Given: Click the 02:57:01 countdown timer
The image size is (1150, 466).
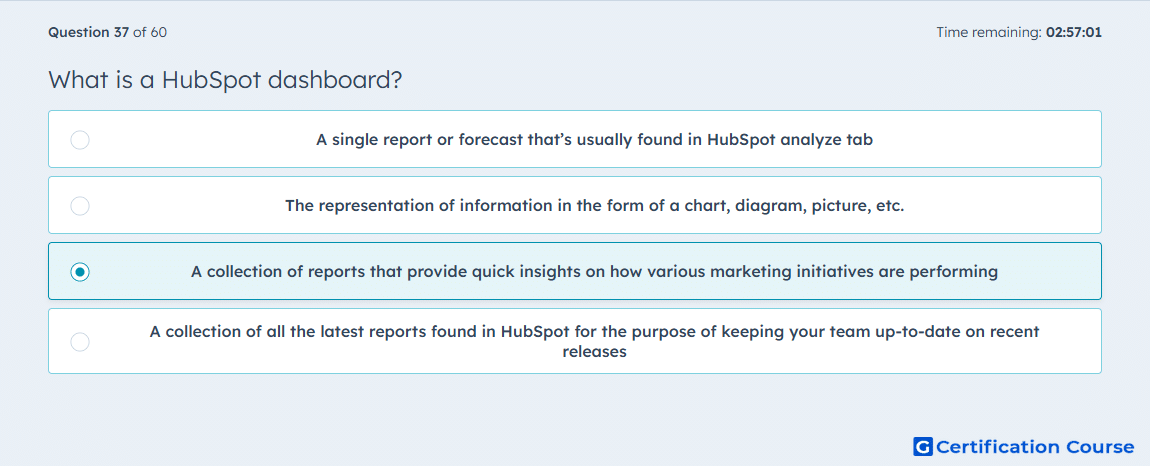Looking at the screenshot, I should [x=1074, y=32].
